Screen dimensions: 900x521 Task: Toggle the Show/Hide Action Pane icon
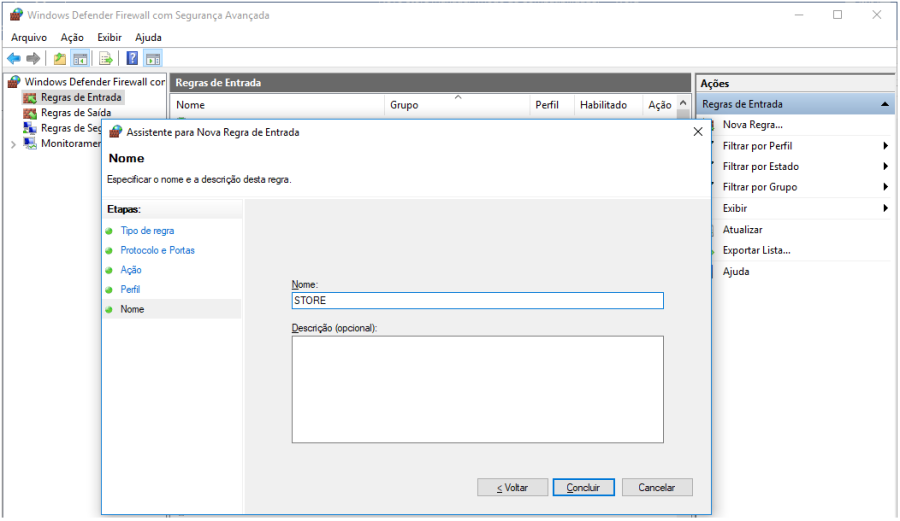pos(152,59)
